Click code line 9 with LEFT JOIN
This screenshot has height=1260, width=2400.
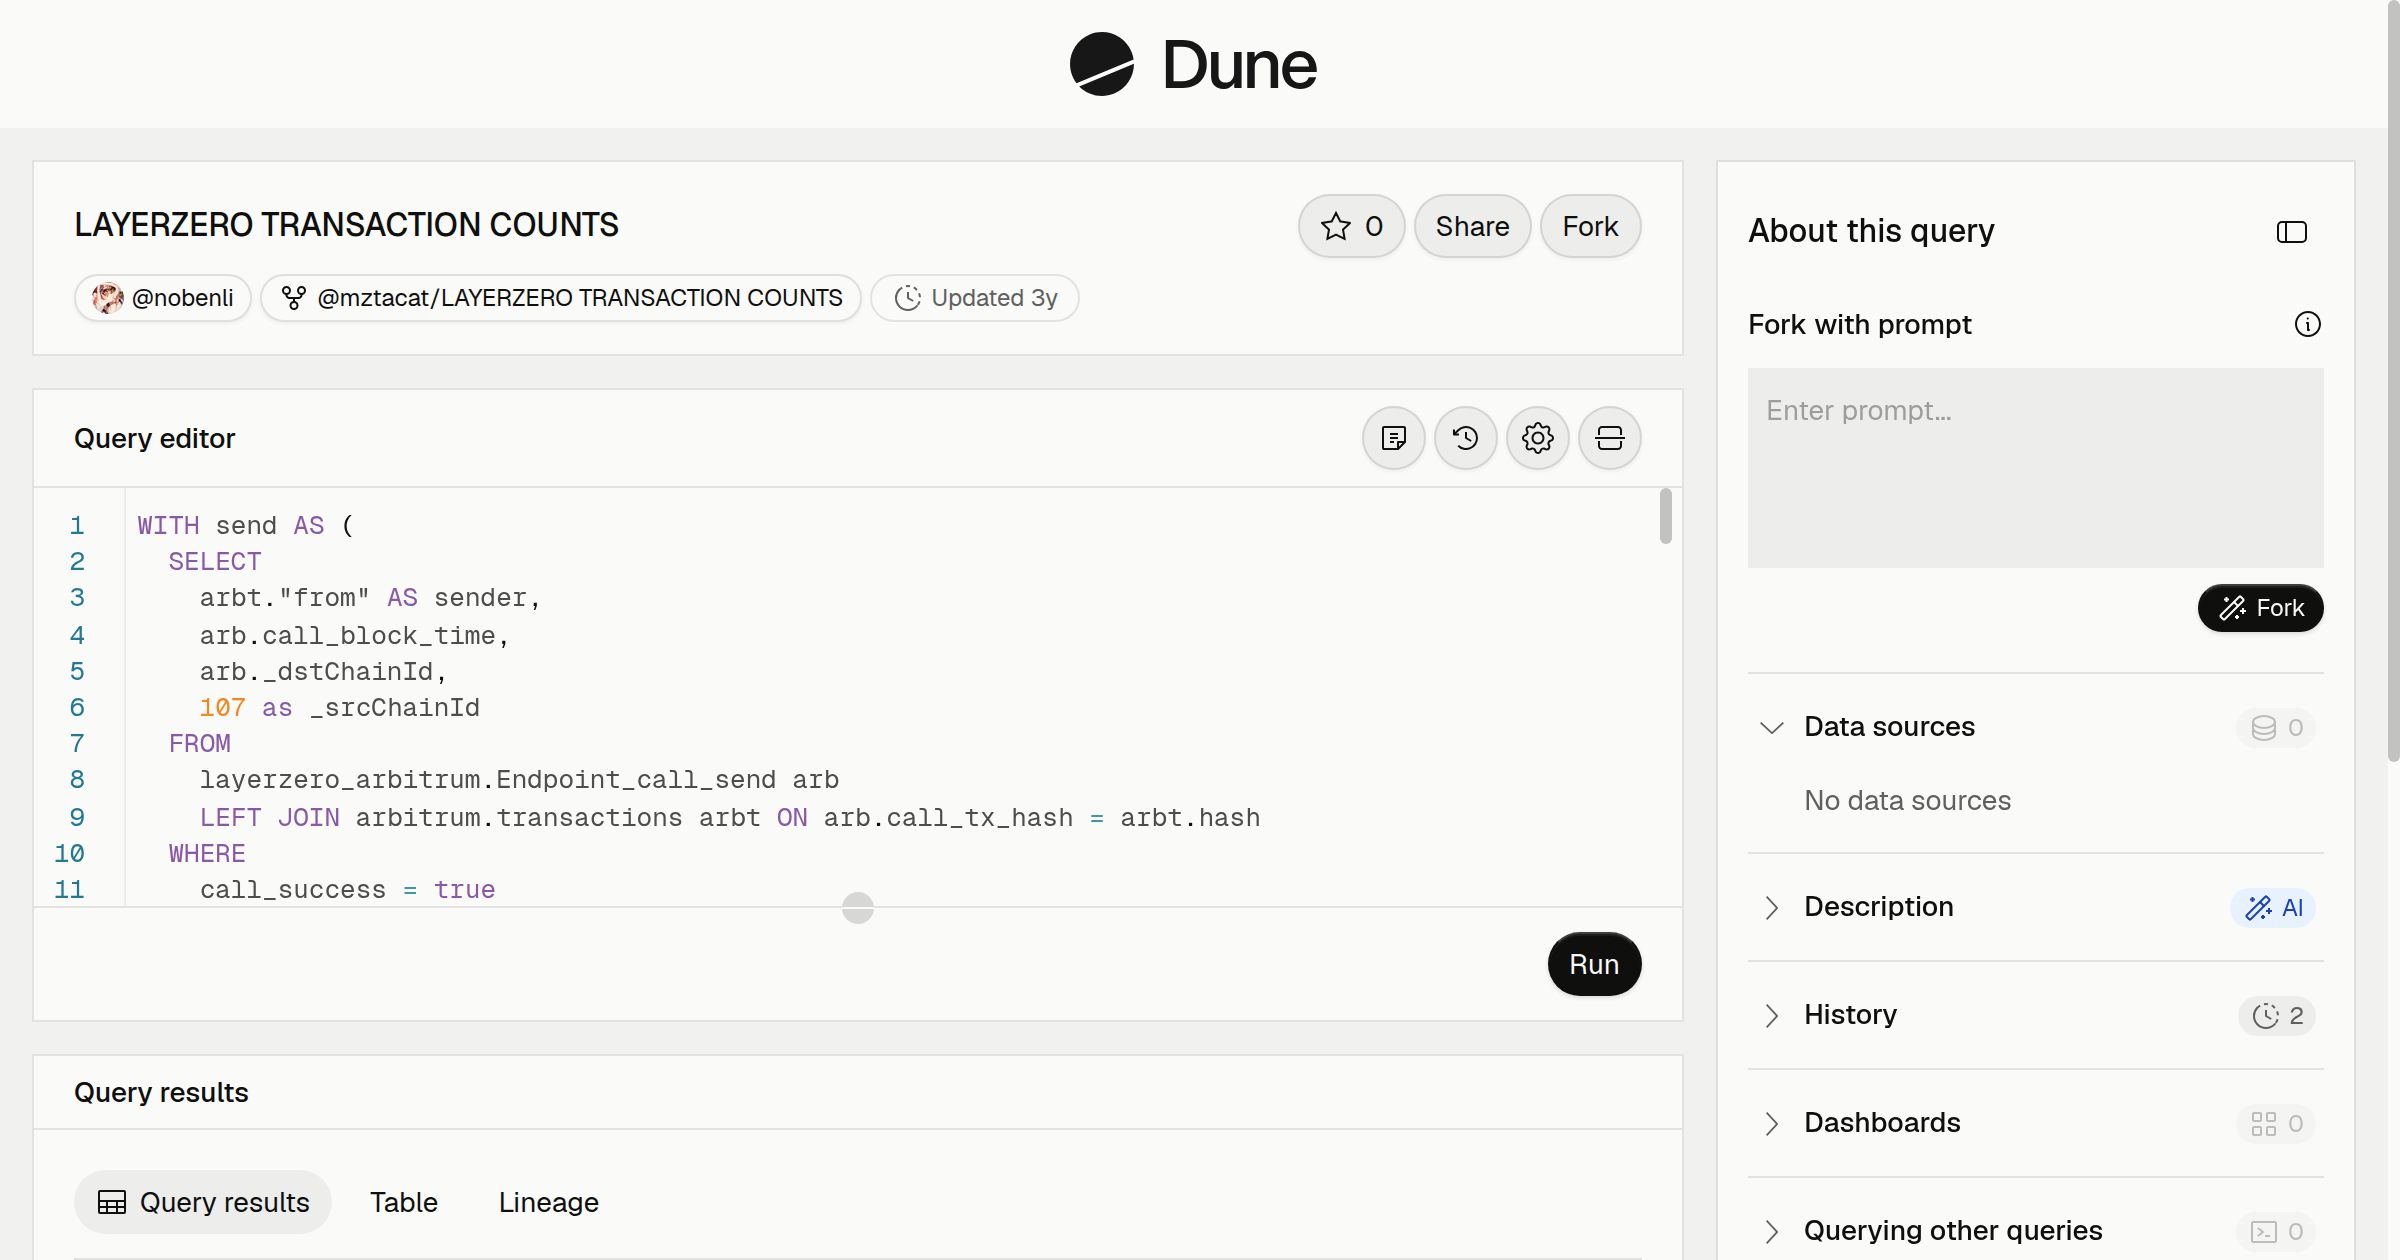click(x=729, y=818)
